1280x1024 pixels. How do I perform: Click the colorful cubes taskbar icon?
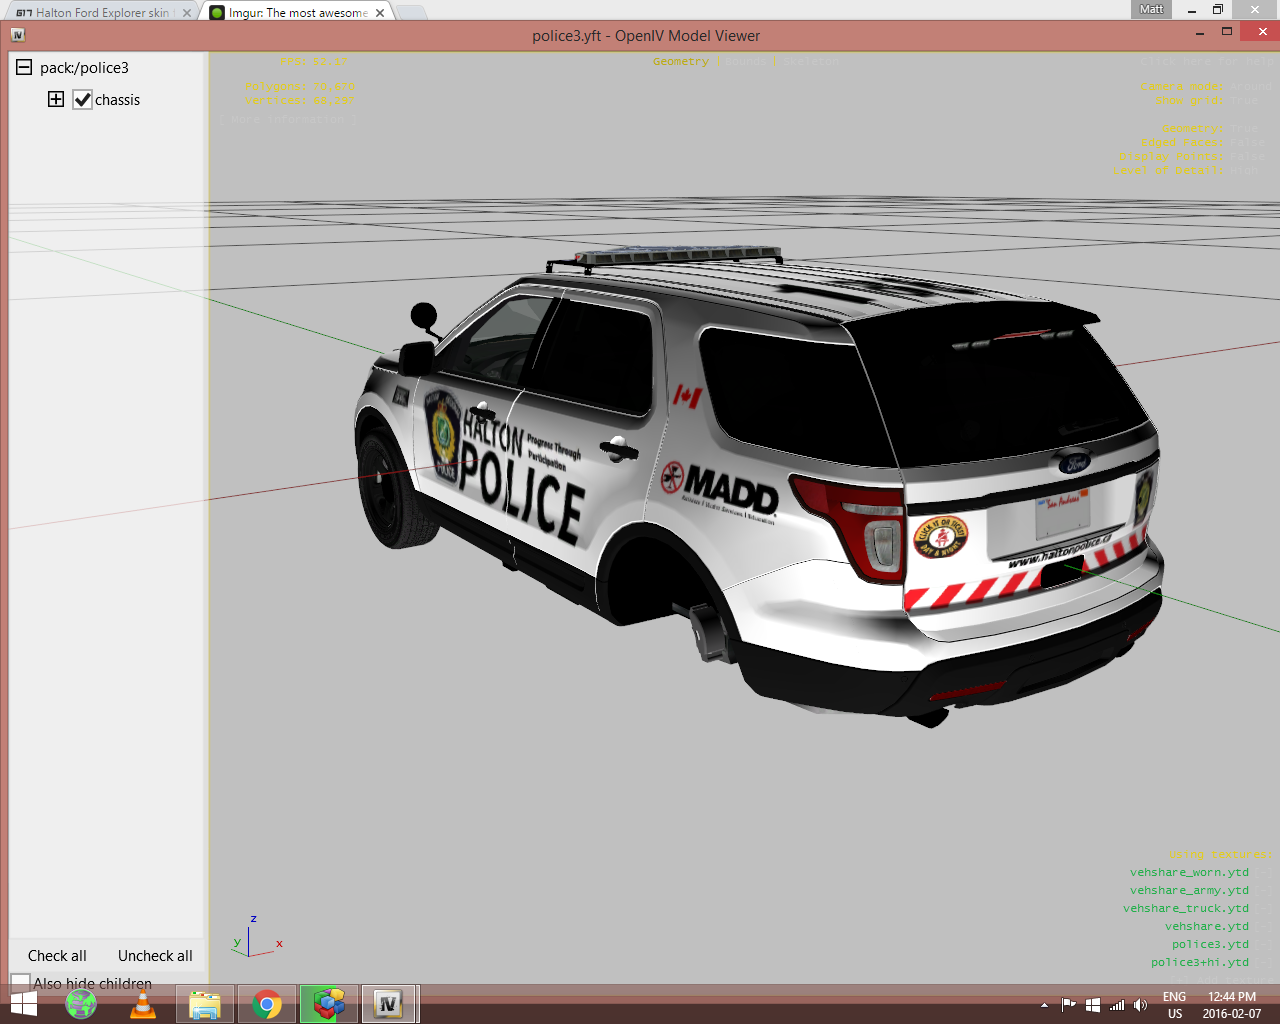[328, 1004]
